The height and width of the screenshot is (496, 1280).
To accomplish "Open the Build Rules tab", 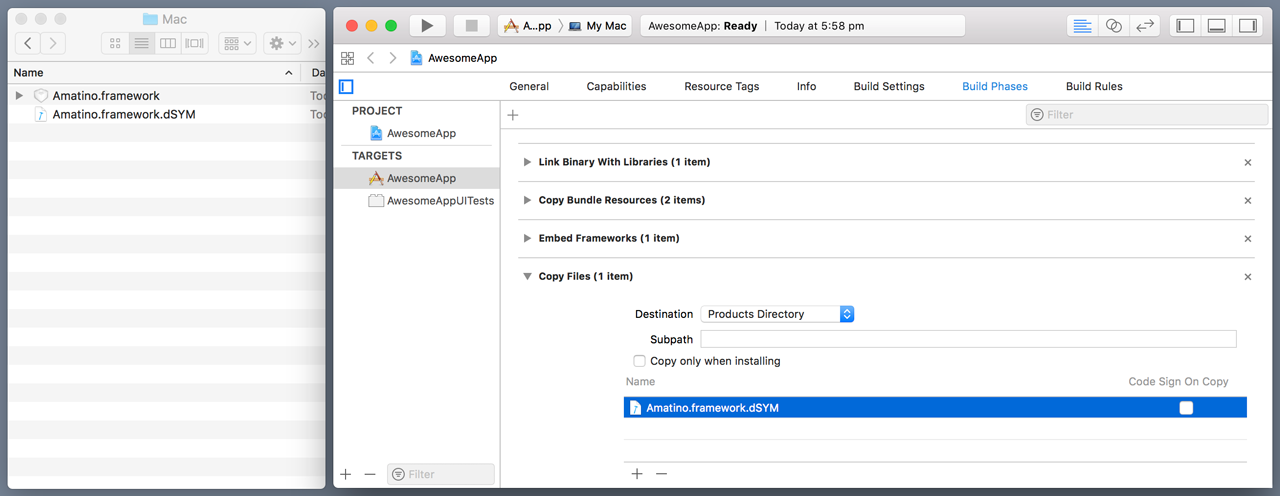I will 1094,87.
